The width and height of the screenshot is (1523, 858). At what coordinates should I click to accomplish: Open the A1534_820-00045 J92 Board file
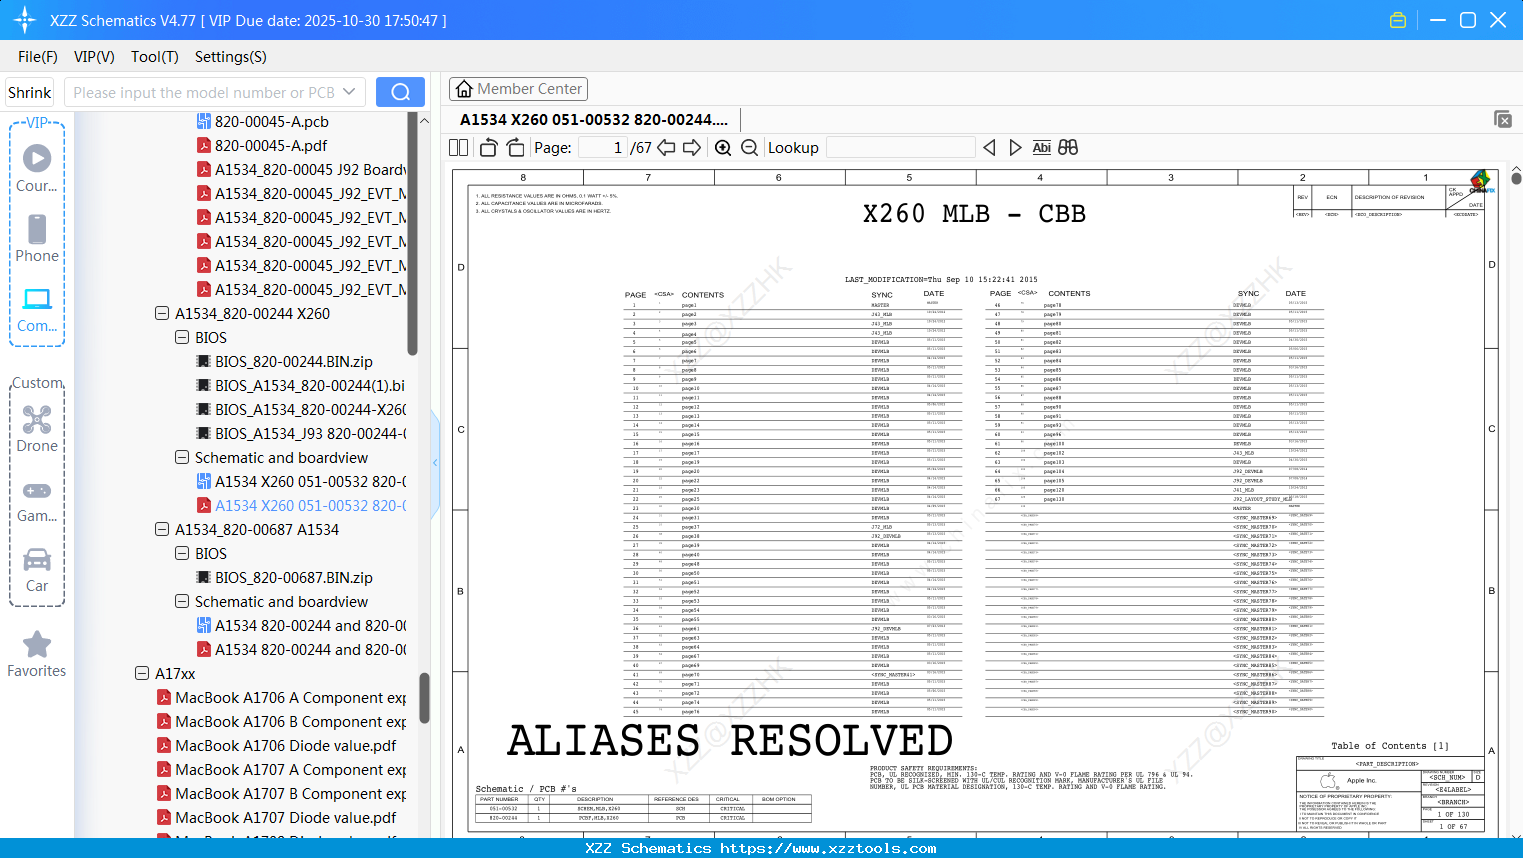[301, 170]
